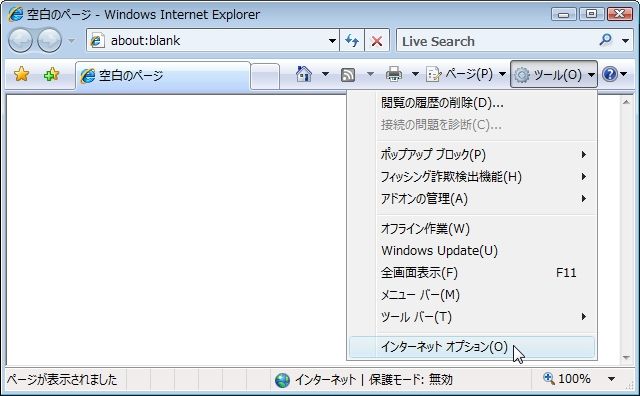Click the ツール(O) toolbar button
Image resolution: width=640 pixels, height=396 pixels.
click(x=553, y=74)
